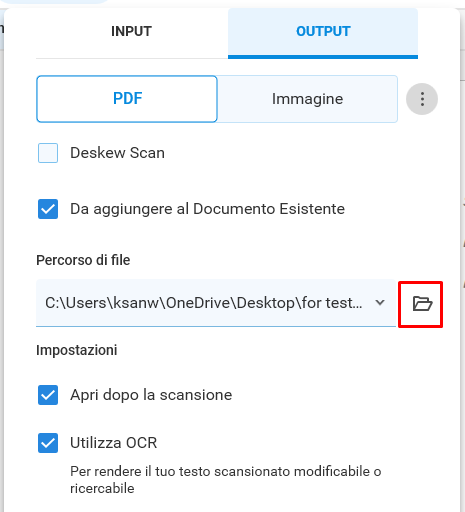Select the OUTPUT tab
This screenshot has width=465, height=512.
(x=323, y=31)
